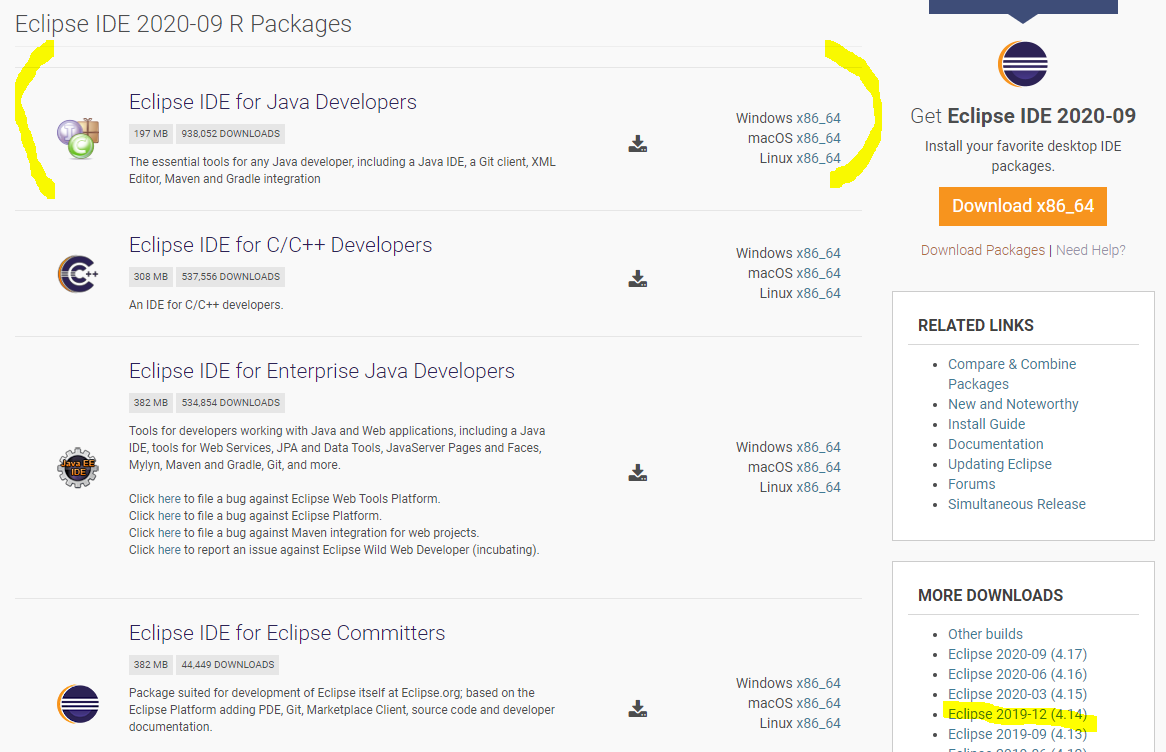The image size is (1166, 752).
Task: Open Compare & Combine Packages link
Action: click(1012, 374)
